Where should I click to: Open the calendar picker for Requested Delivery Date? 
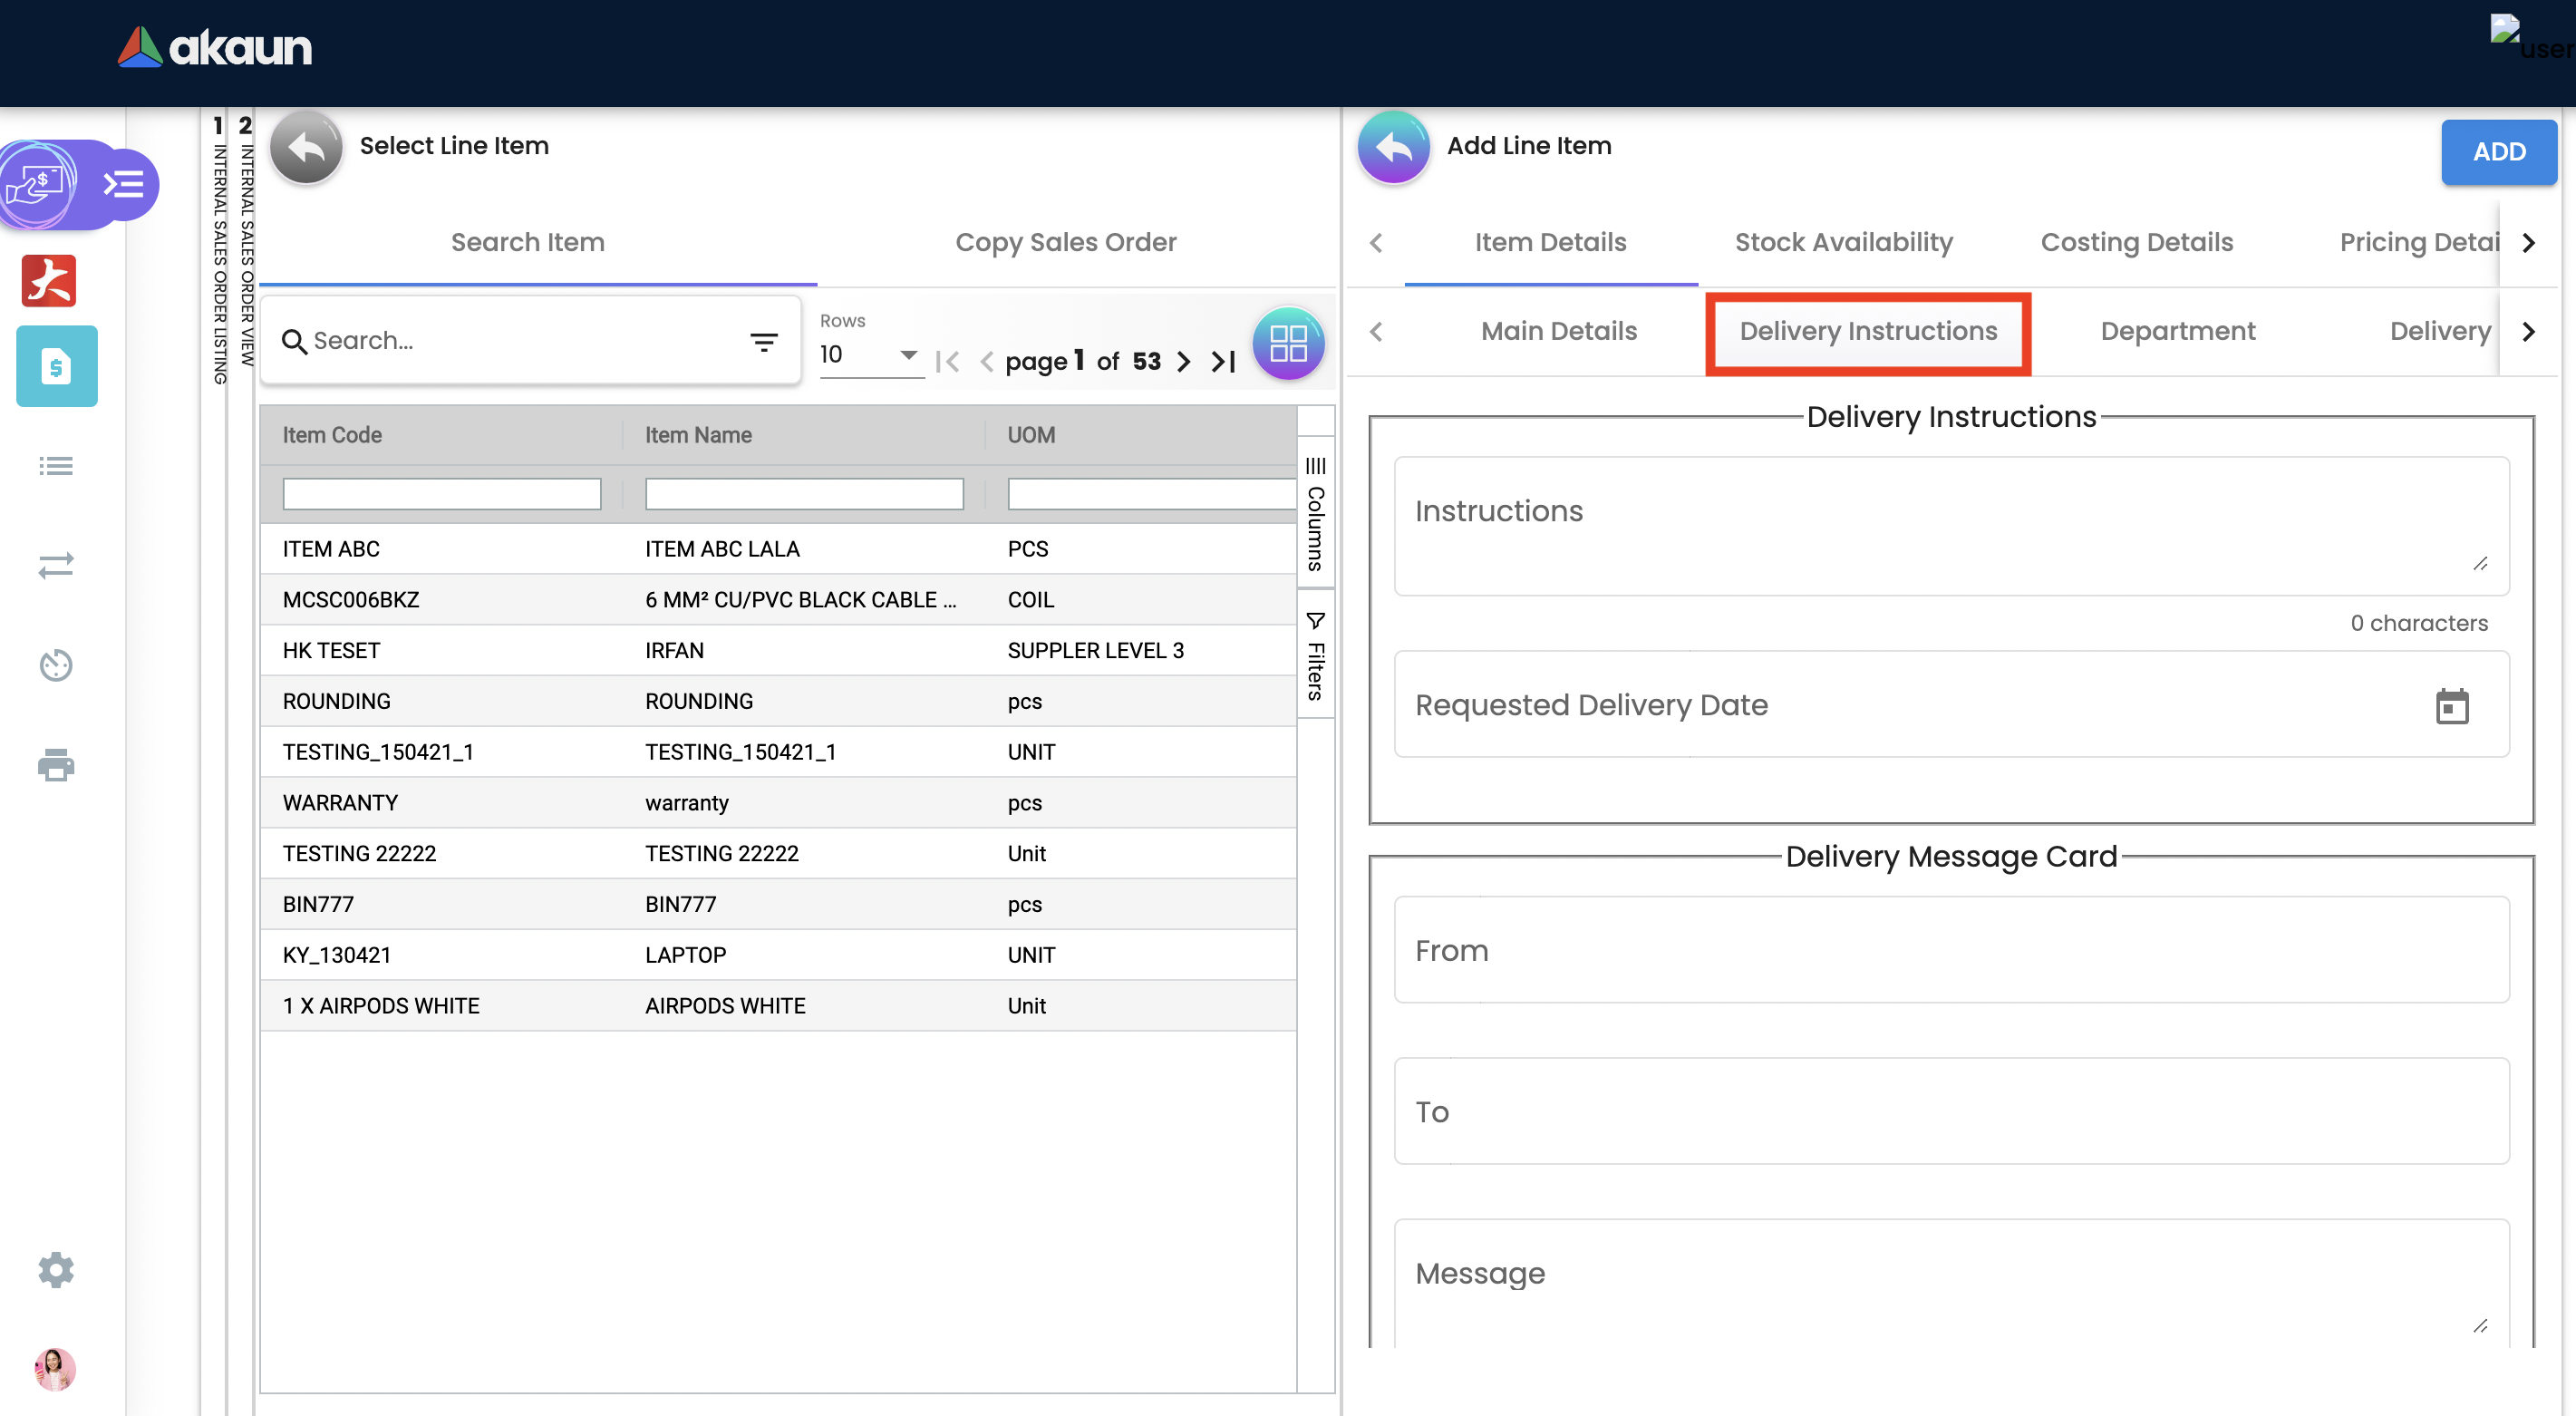pyautogui.click(x=2451, y=706)
